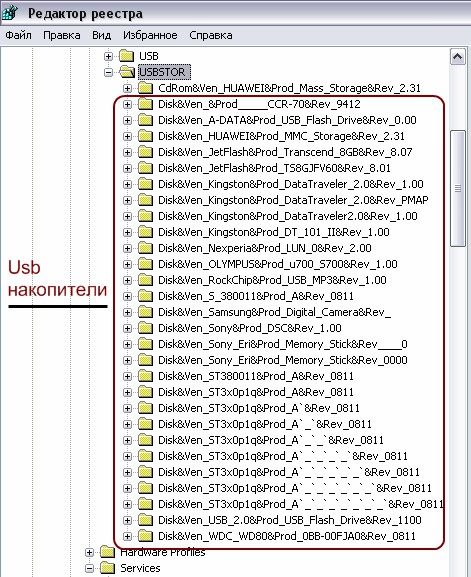This screenshot has width=471, height=577.
Task: Expand the Disk&Ven_&Prod CCR-70 key
Action: (x=127, y=104)
